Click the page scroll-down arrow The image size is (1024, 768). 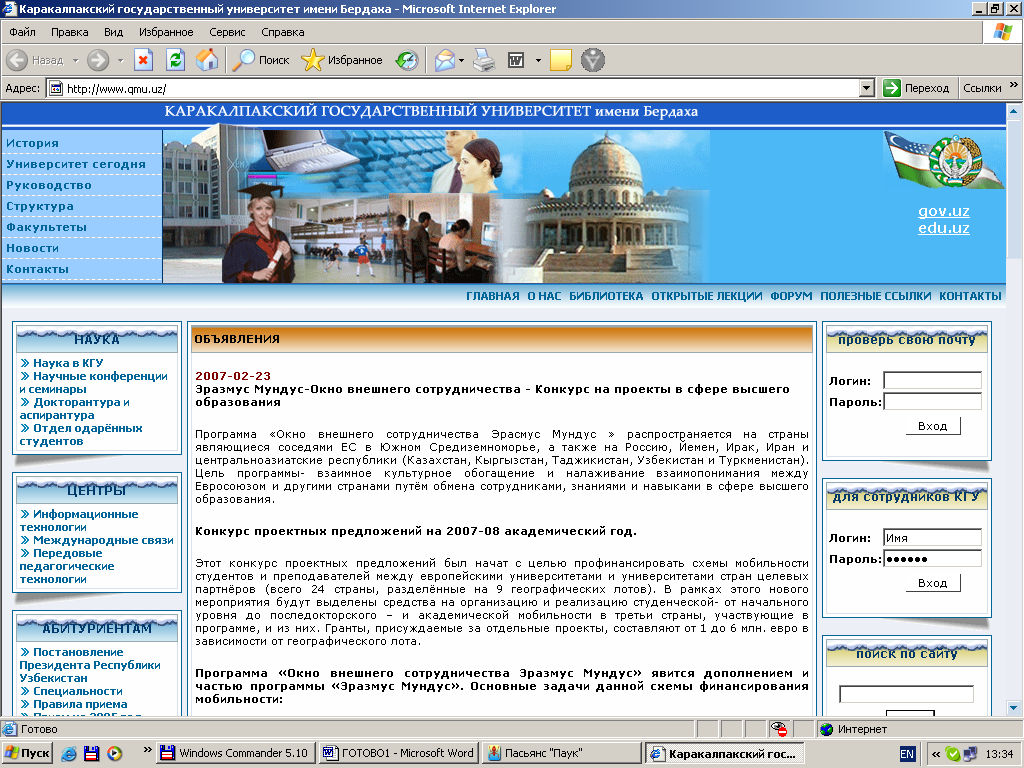click(1014, 707)
